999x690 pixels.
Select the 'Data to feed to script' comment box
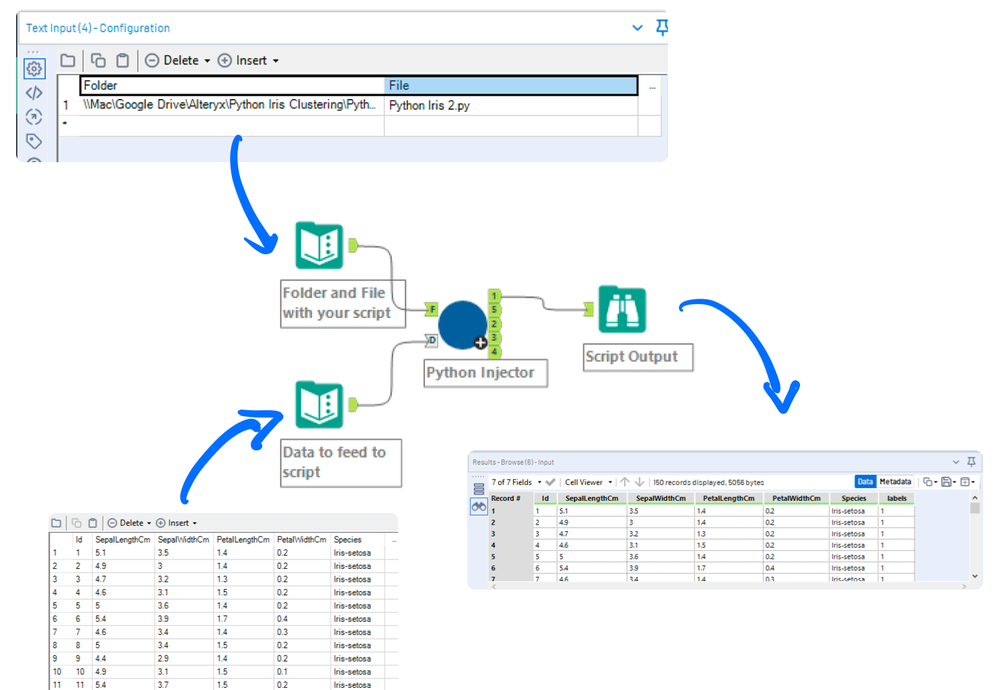click(x=341, y=463)
